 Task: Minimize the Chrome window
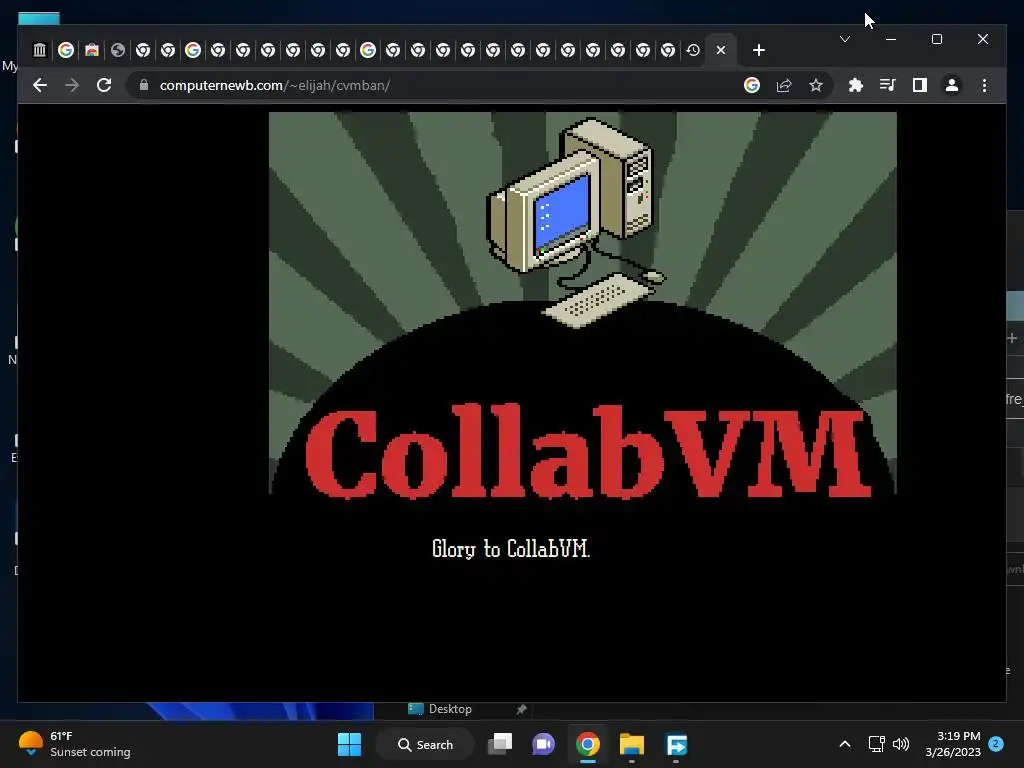click(x=891, y=39)
